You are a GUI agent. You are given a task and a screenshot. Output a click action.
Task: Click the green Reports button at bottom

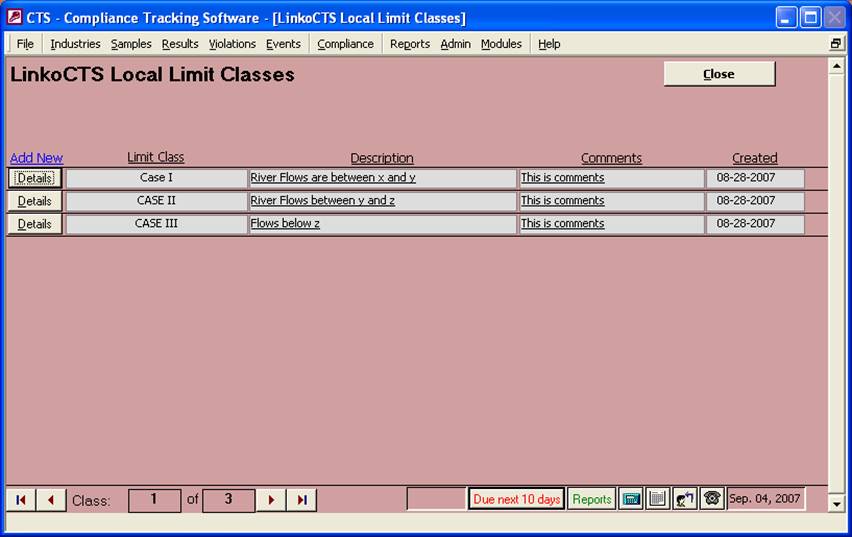pyautogui.click(x=592, y=499)
